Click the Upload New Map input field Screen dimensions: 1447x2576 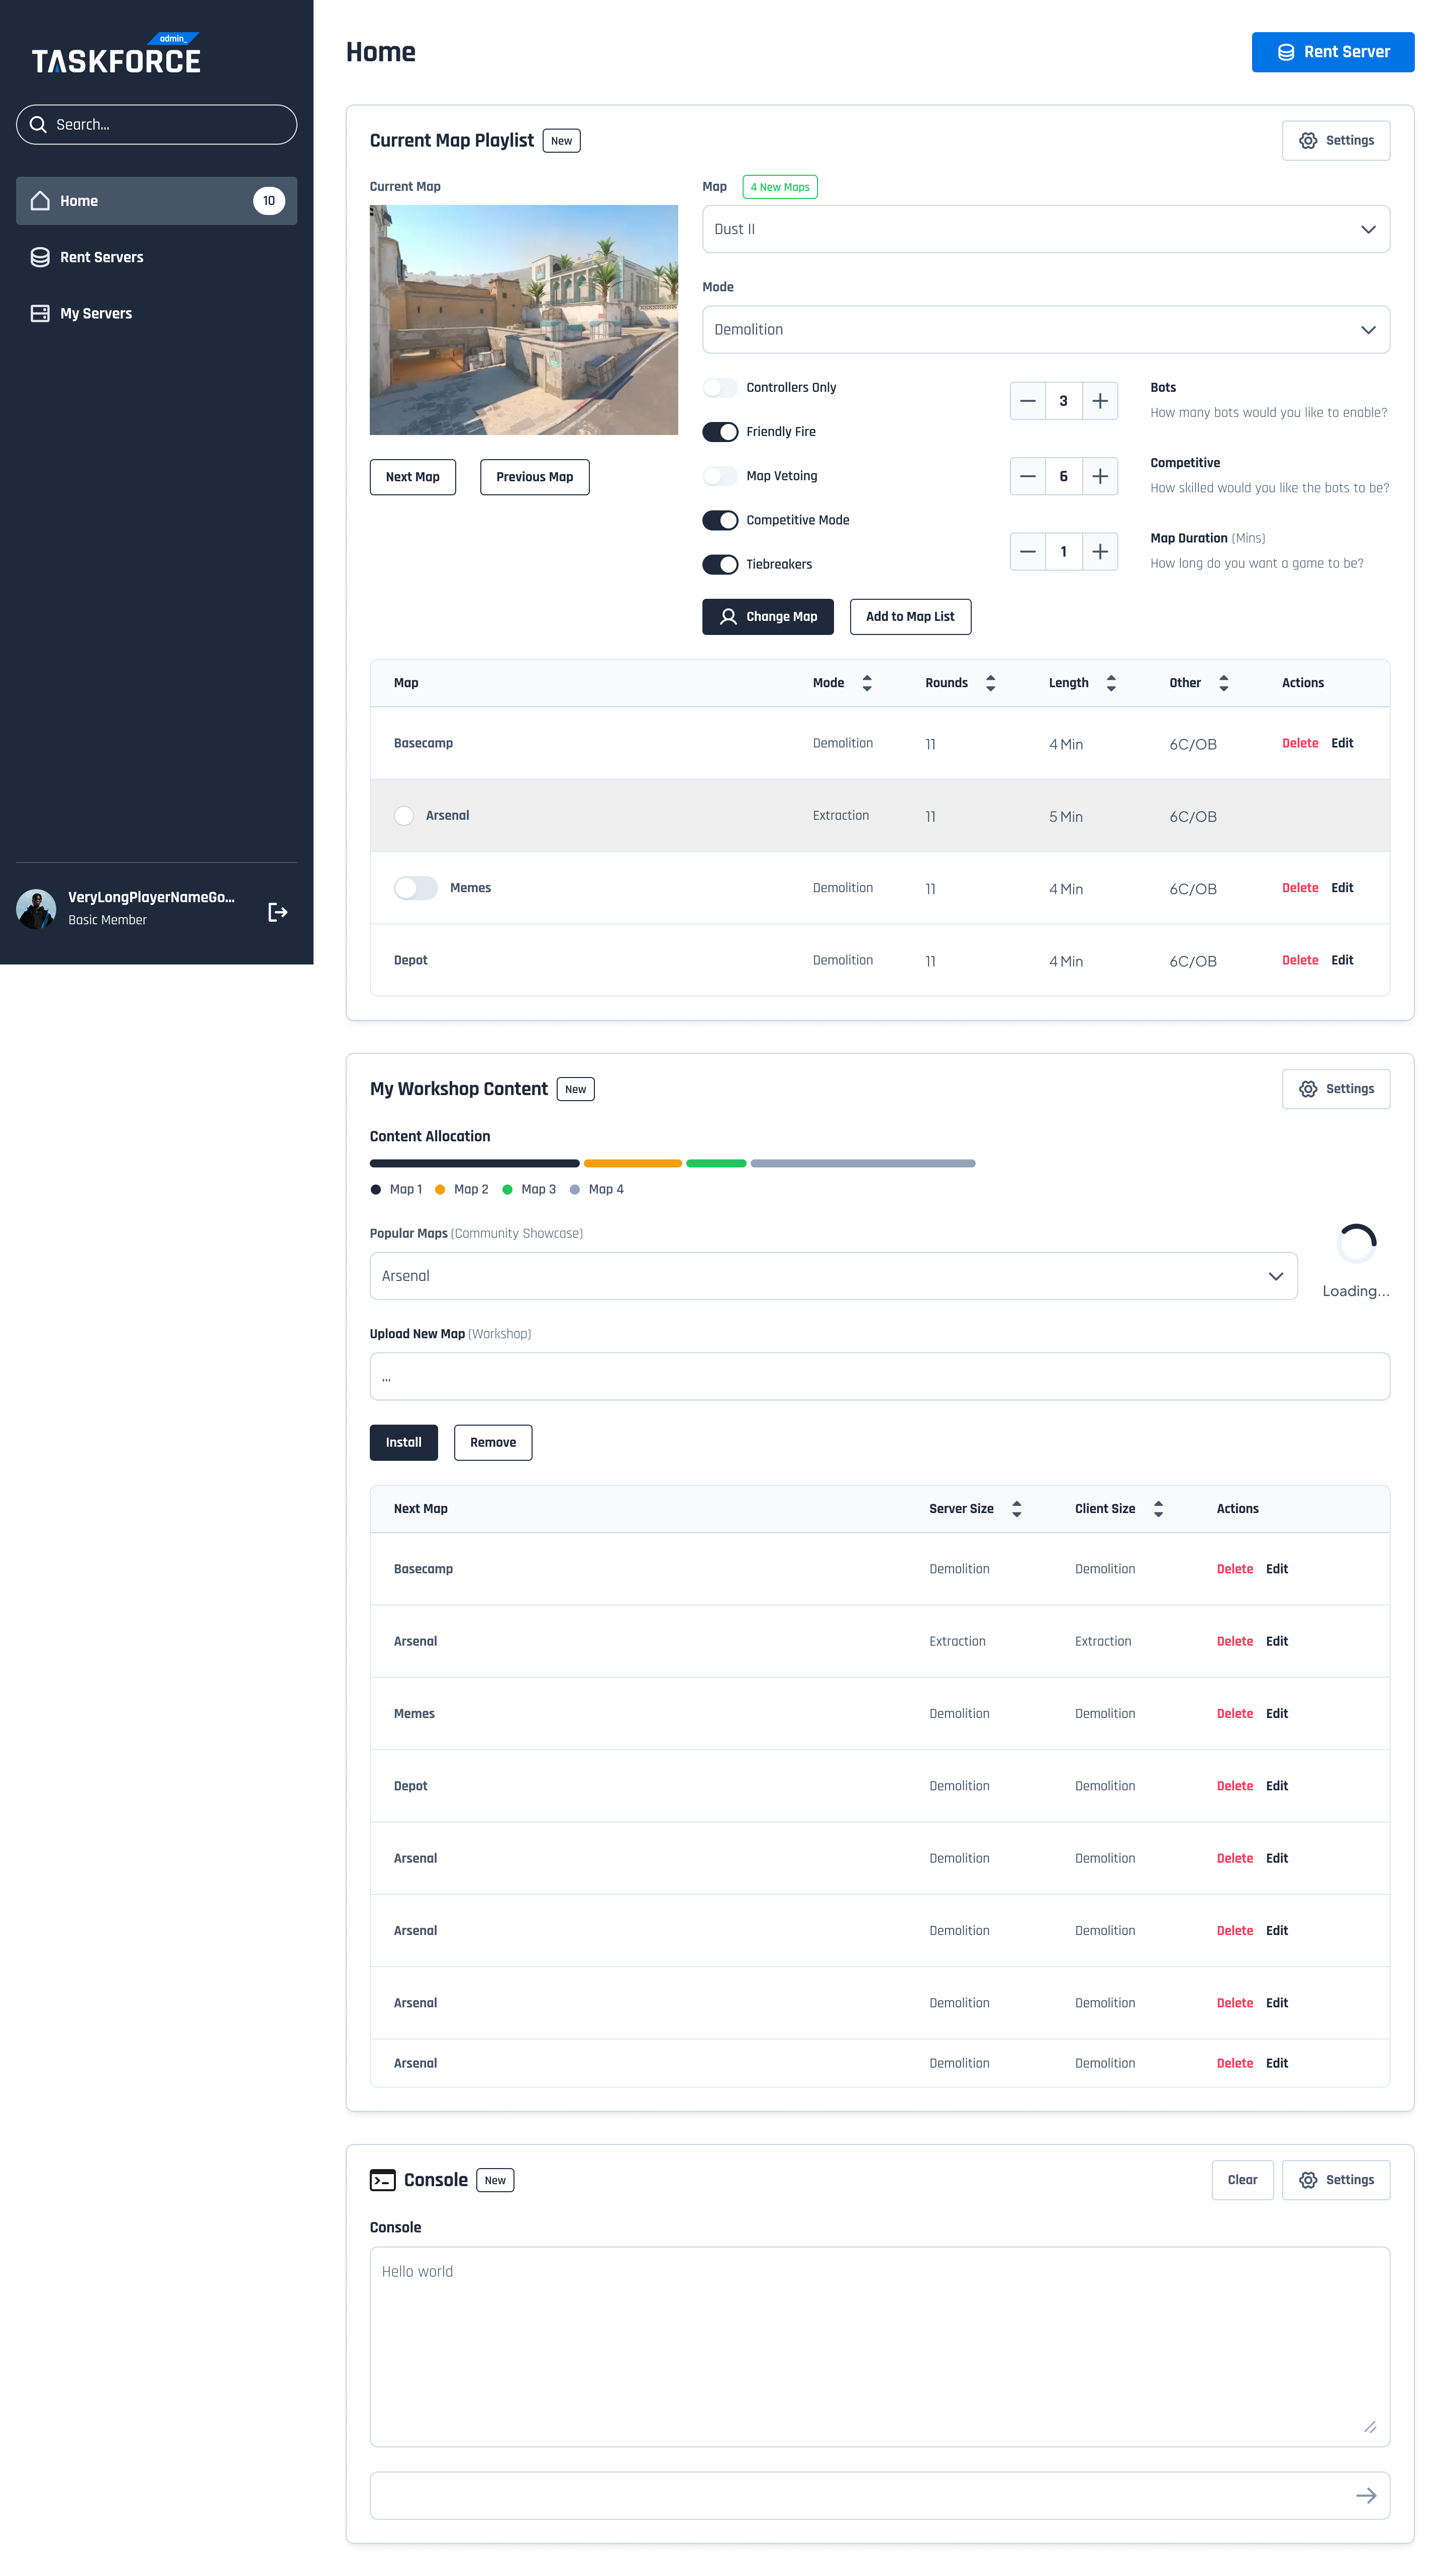coord(879,1376)
